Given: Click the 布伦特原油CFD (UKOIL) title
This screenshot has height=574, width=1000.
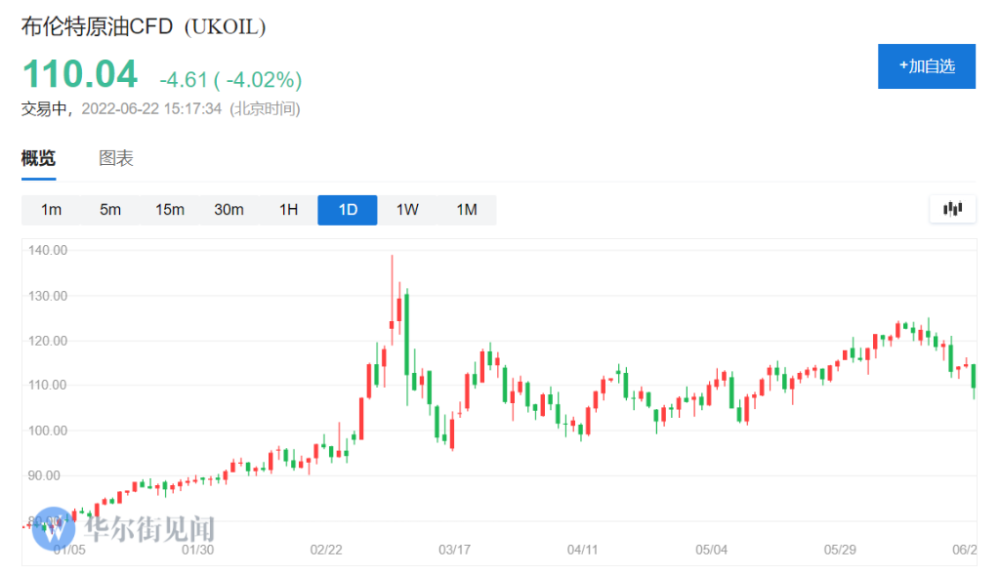Looking at the screenshot, I should (x=143, y=27).
